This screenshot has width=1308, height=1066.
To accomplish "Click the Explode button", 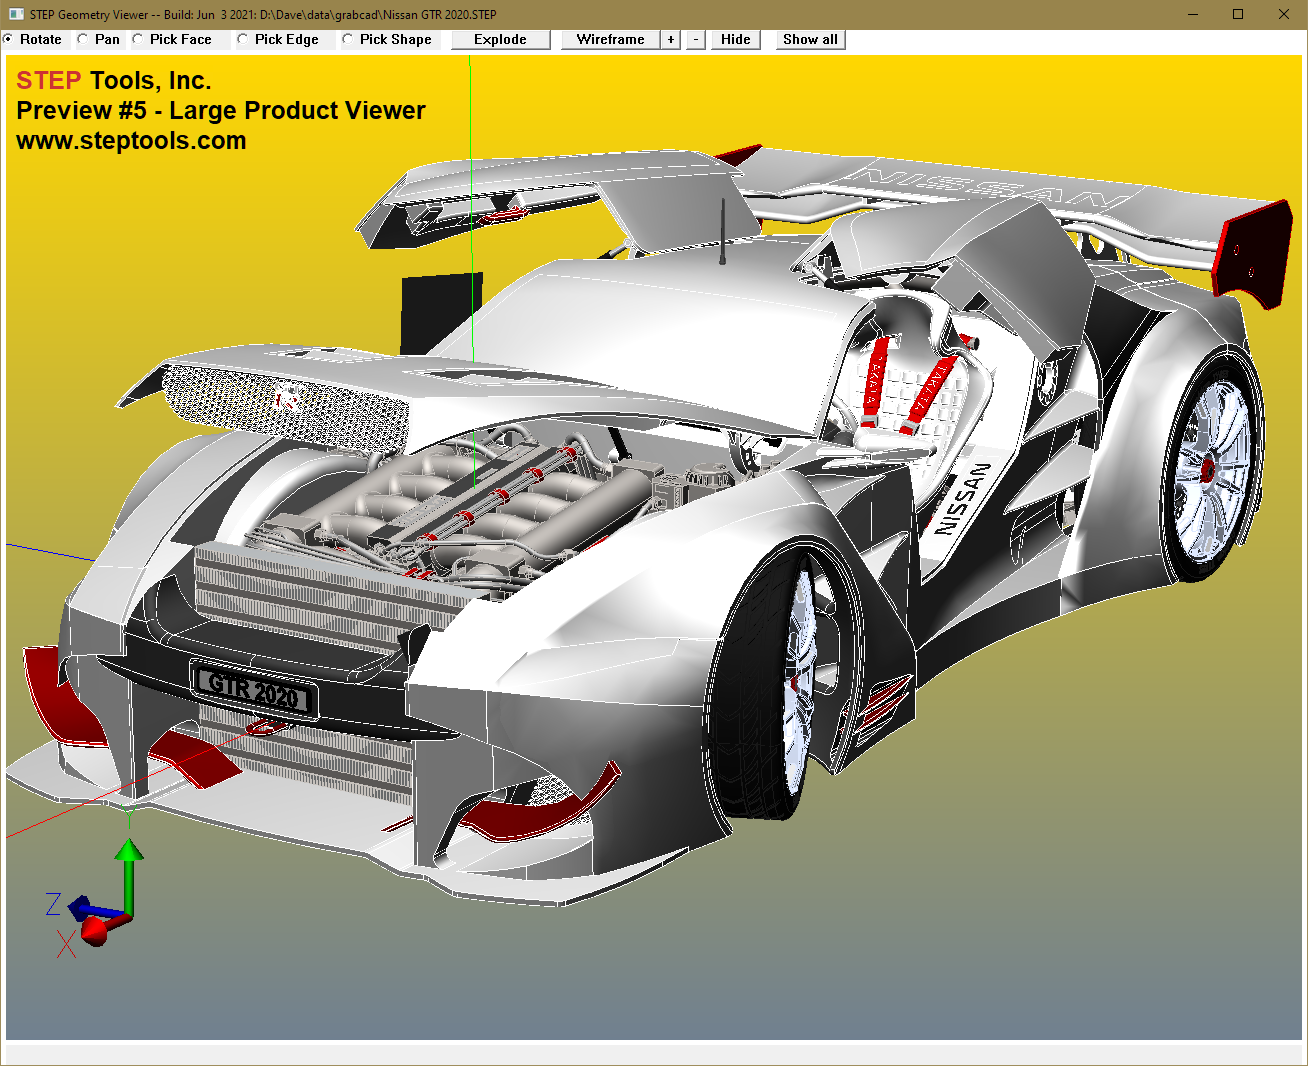I will (500, 39).
